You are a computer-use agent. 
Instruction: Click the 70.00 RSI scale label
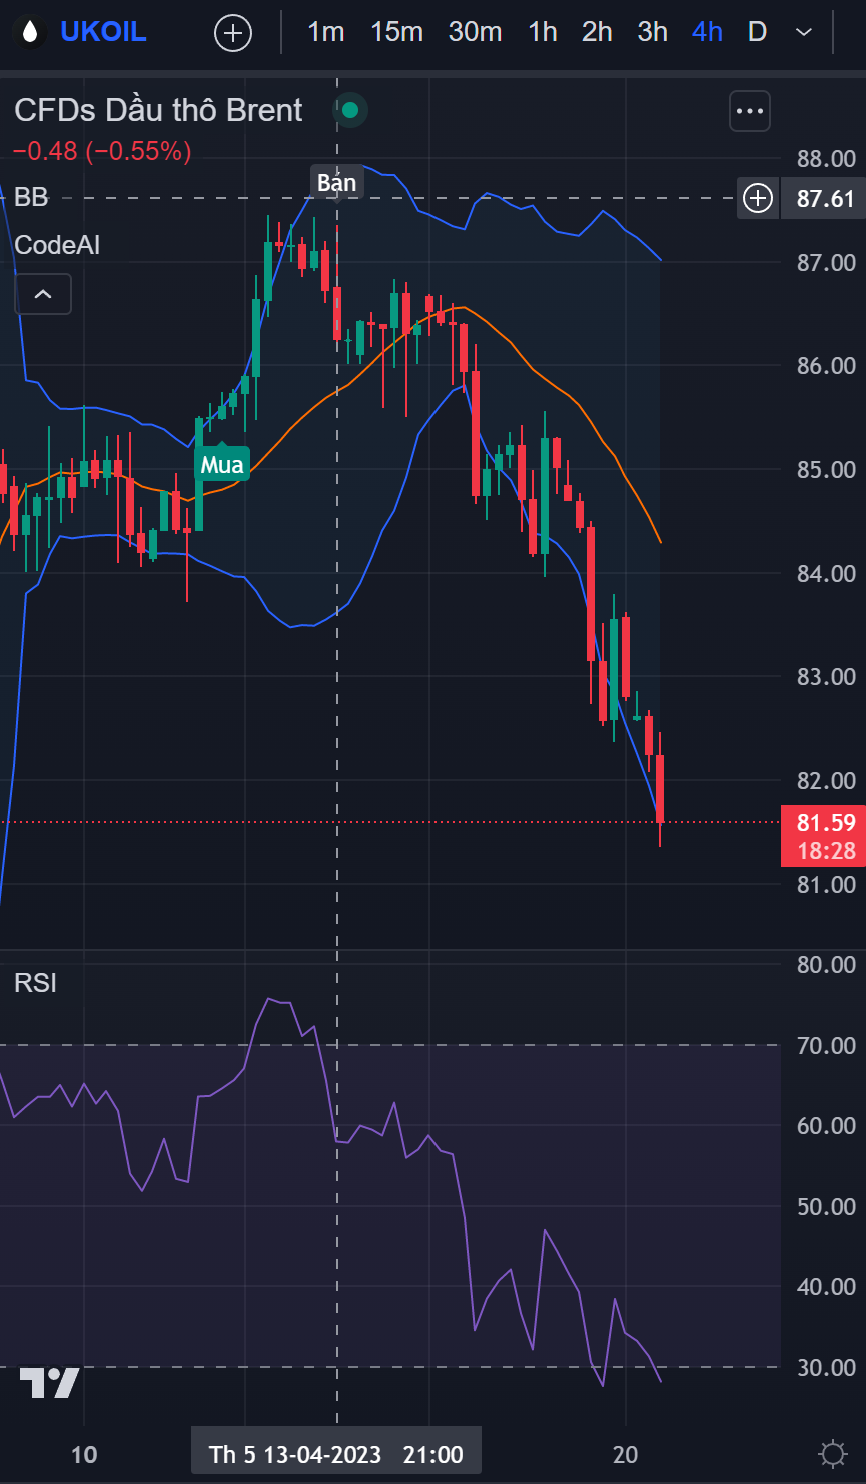coord(826,1046)
